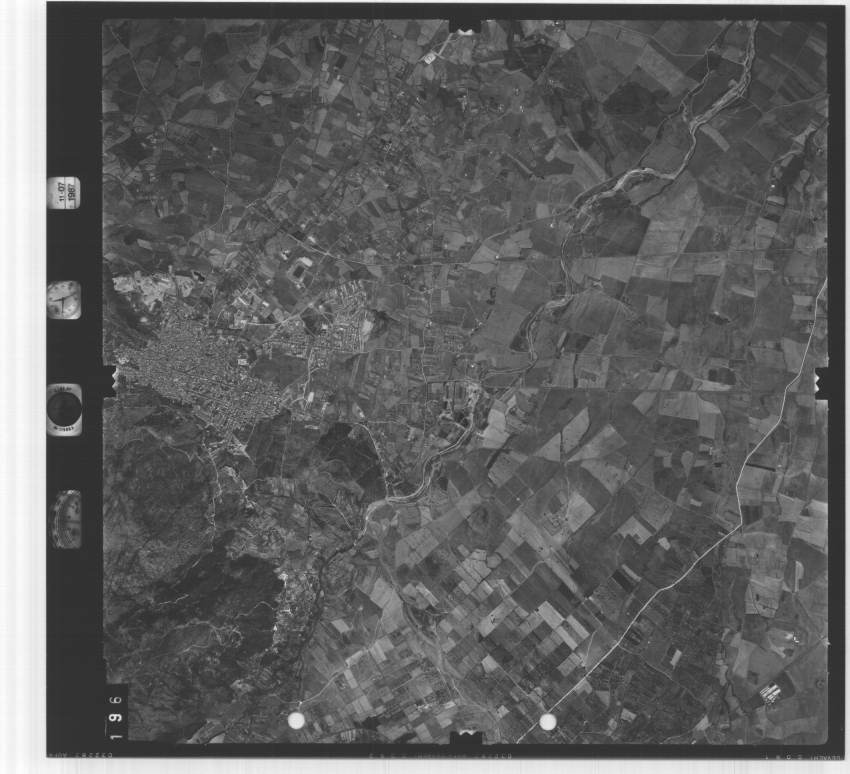
Task: Click the bottom edge fiducial notch
Action: pyautogui.click(x=465, y=738)
